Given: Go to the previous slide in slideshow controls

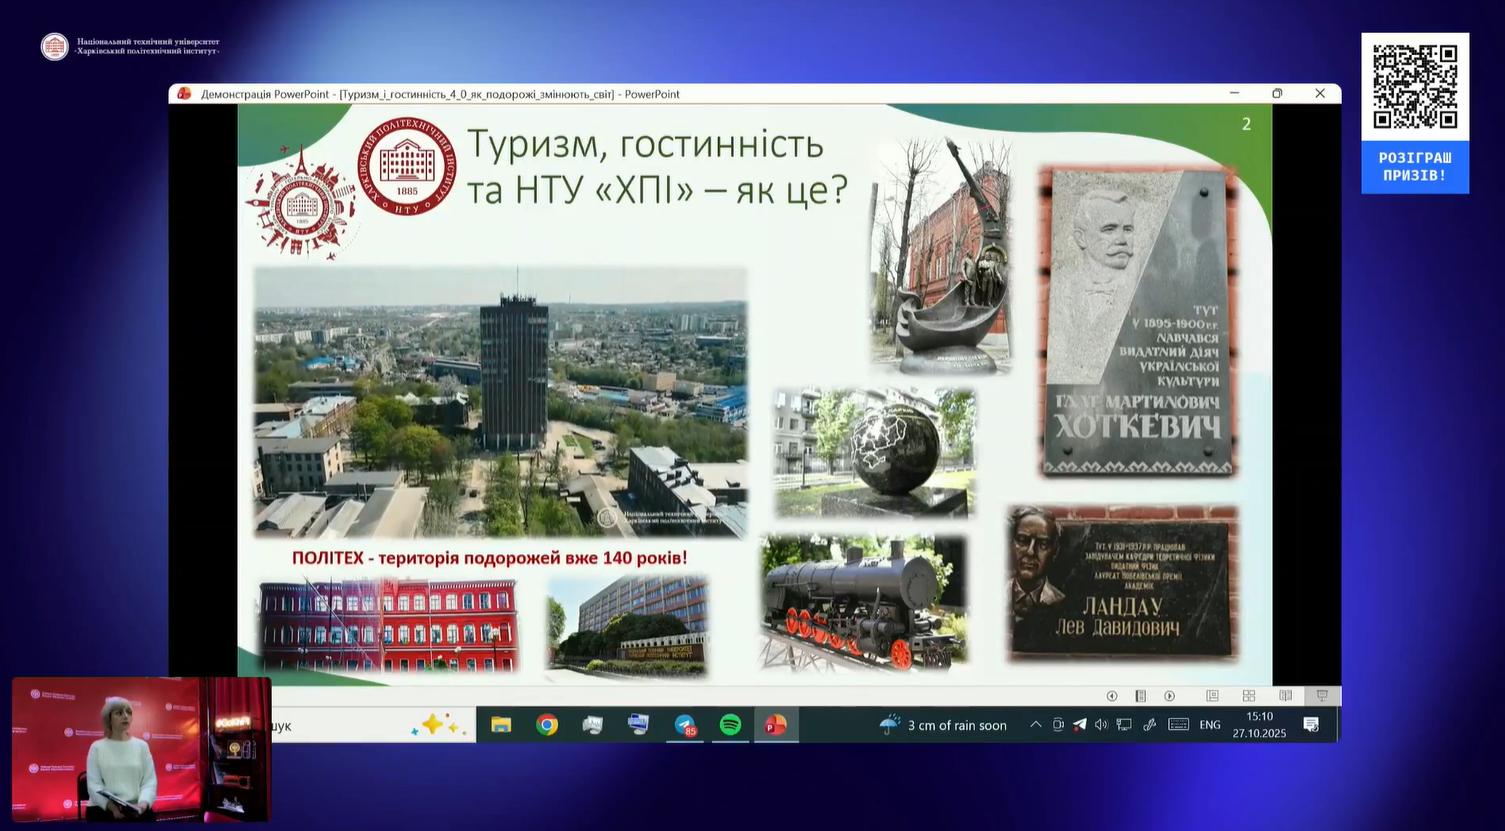Looking at the screenshot, I should pyautogui.click(x=1111, y=696).
